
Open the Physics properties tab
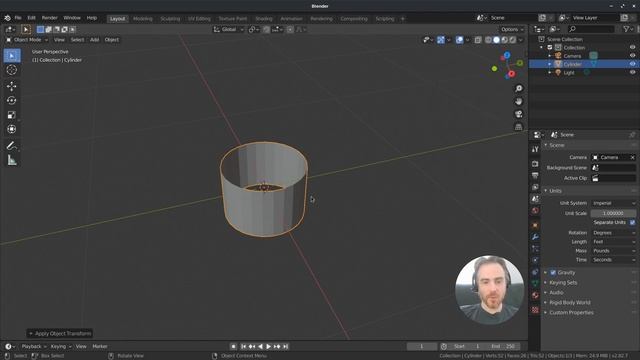[x=535, y=260]
